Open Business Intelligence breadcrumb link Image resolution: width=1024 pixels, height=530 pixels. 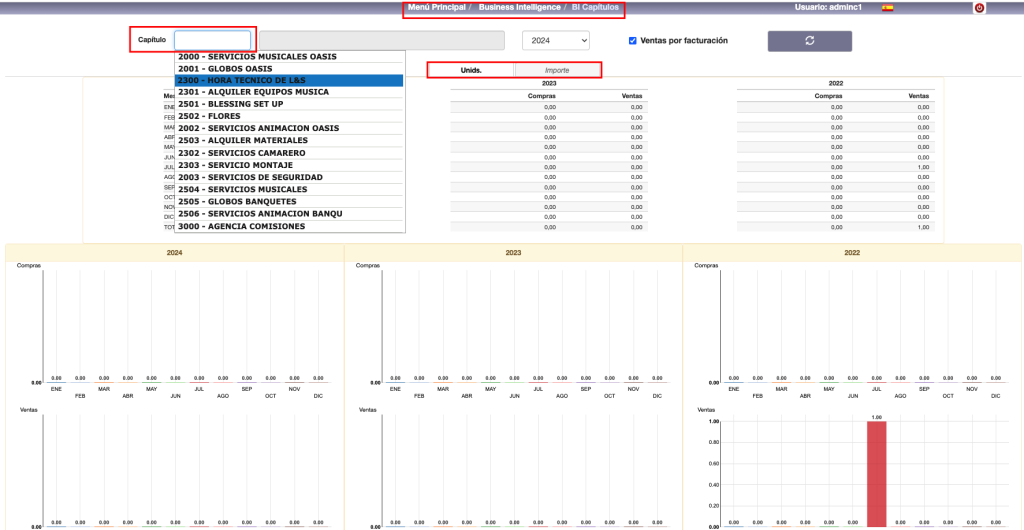pos(518,8)
